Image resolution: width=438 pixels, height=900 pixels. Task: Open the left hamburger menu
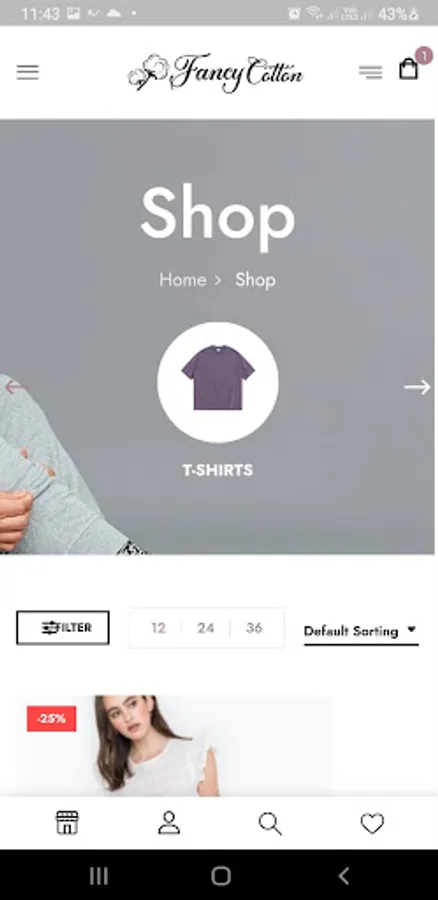pos(28,72)
